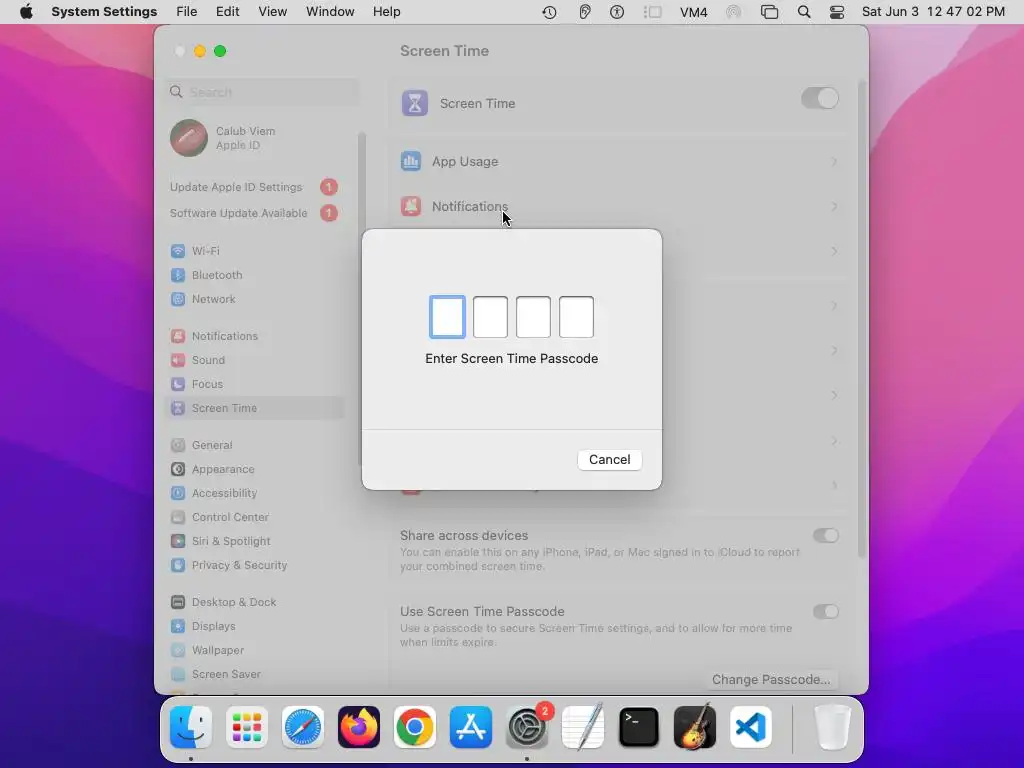Open Visual Studio Code from Dock
Viewport: 1024px width, 768px height.
pyautogui.click(x=750, y=727)
